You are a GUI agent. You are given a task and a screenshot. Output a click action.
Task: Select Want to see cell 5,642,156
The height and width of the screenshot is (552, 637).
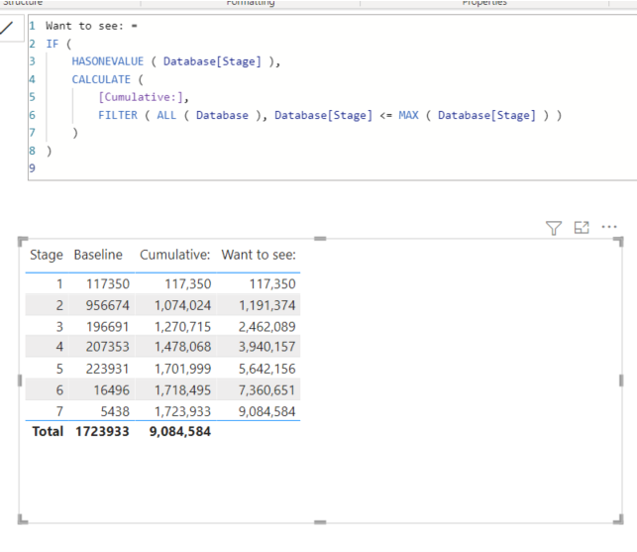coord(267,369)
